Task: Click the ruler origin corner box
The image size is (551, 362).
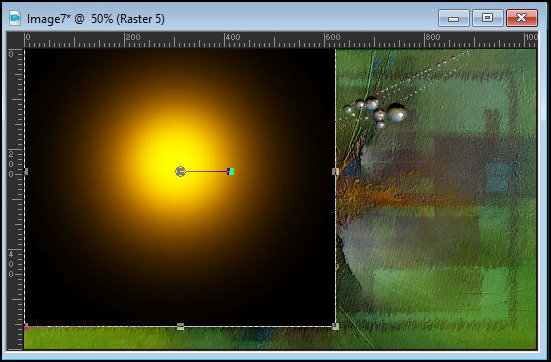Action: 15,40
